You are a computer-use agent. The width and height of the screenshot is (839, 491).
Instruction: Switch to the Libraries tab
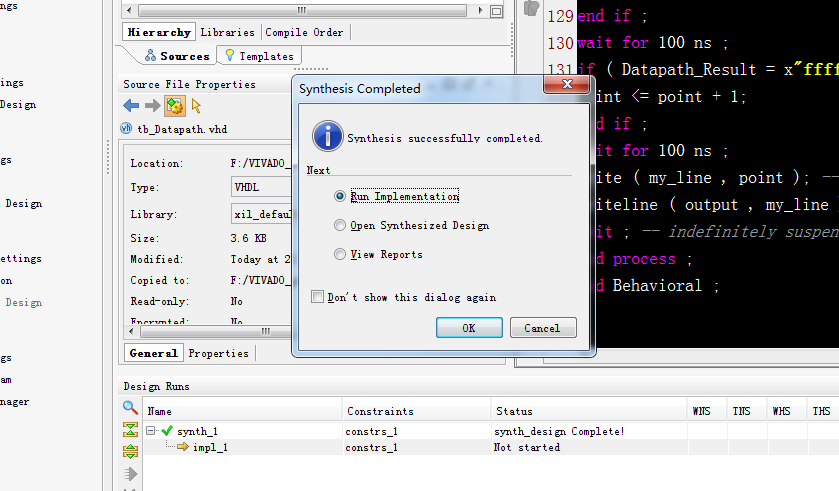(227, 32)
